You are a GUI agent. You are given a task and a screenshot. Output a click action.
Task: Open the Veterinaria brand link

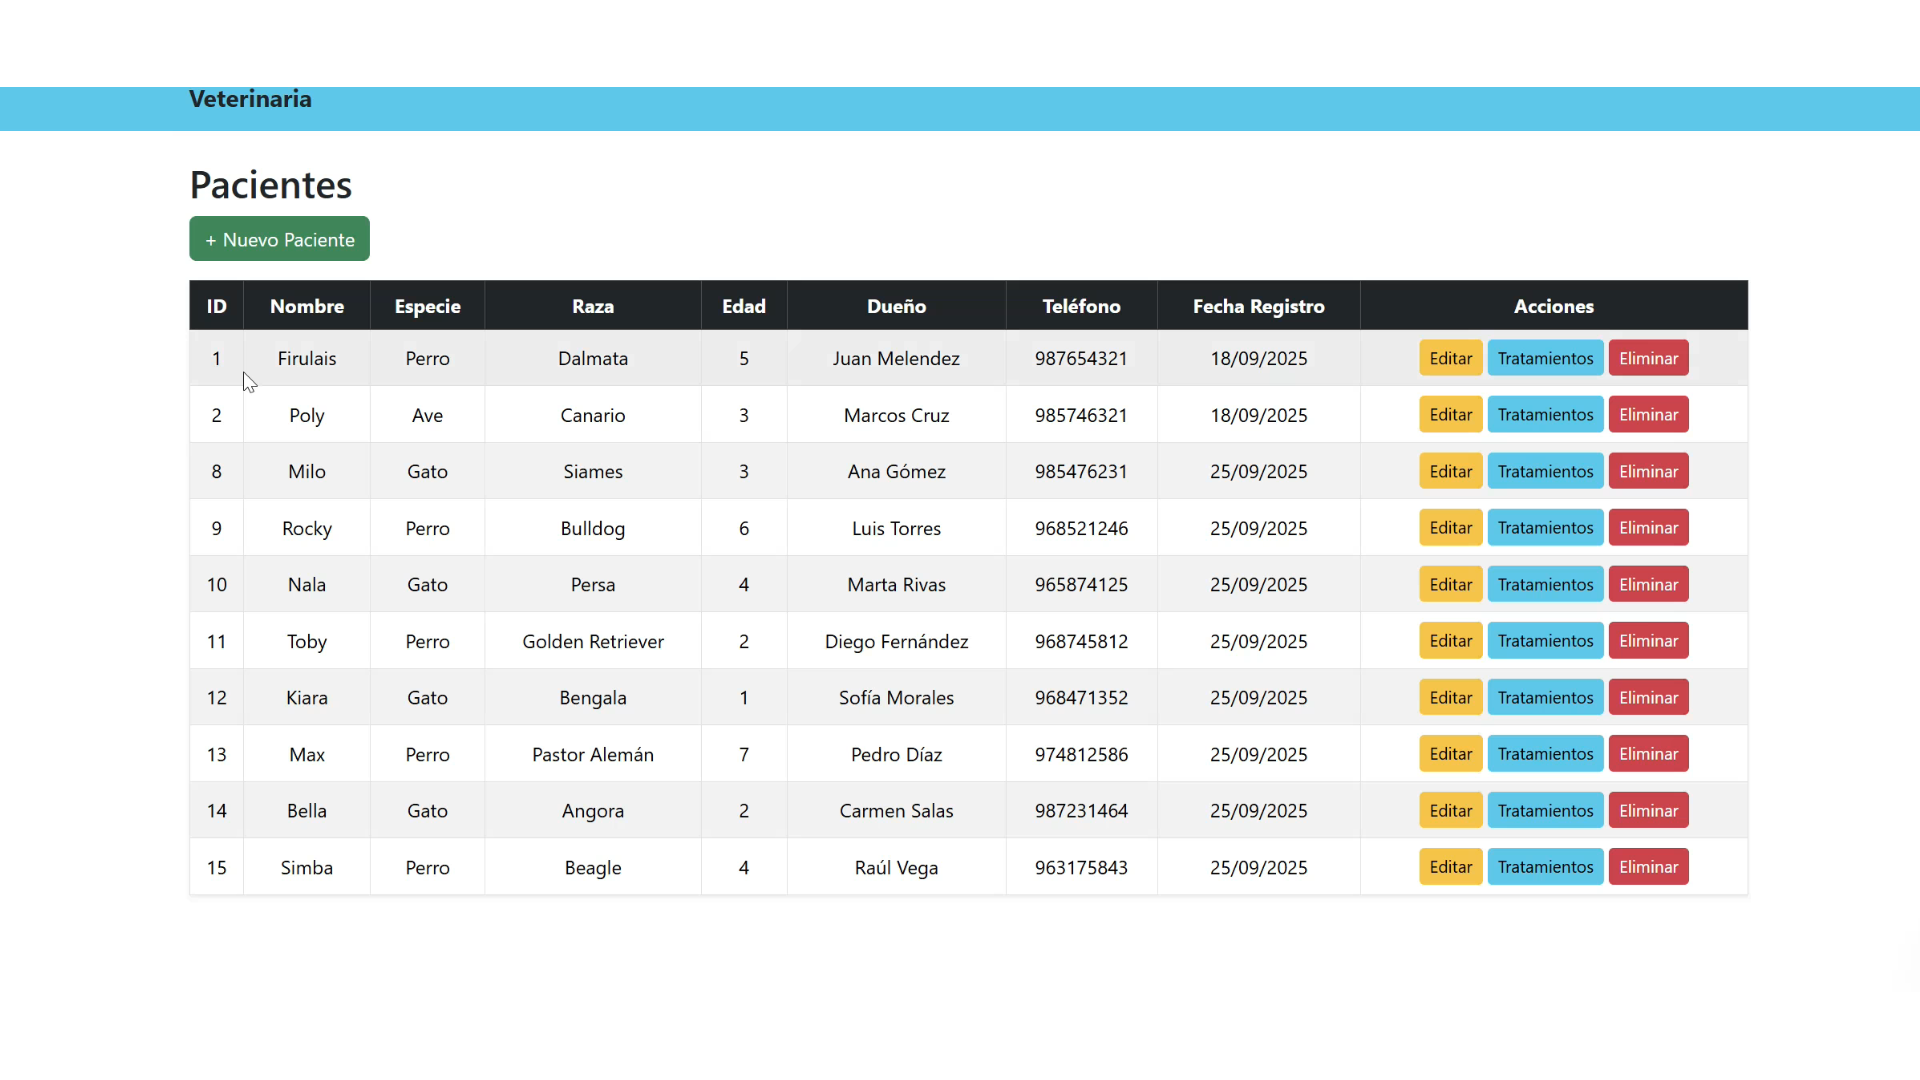click(x=250, y=99)
